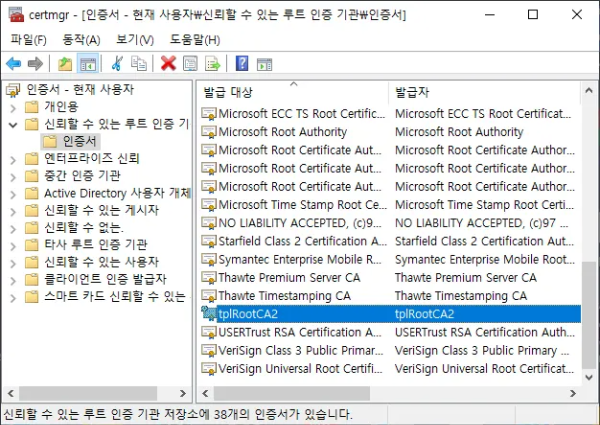Click the list vertical scrollbar up arrow

(x=589, y=91)
